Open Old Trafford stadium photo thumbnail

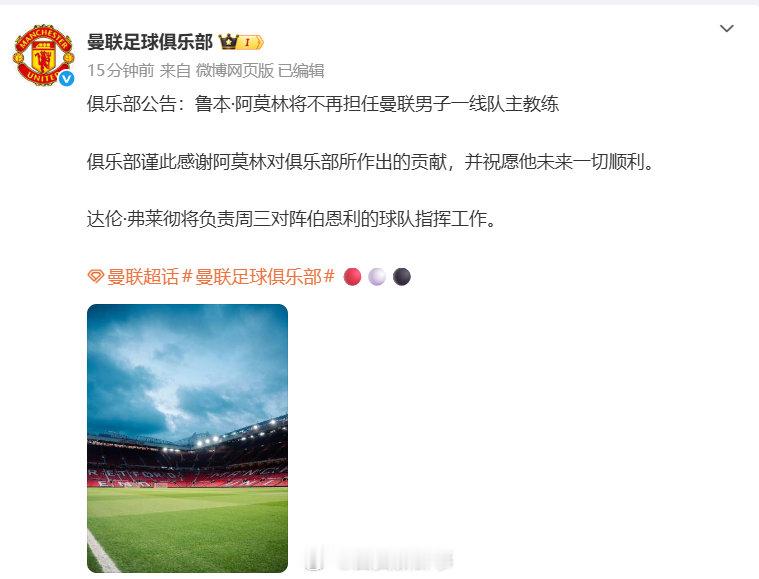tap(187, 438)
